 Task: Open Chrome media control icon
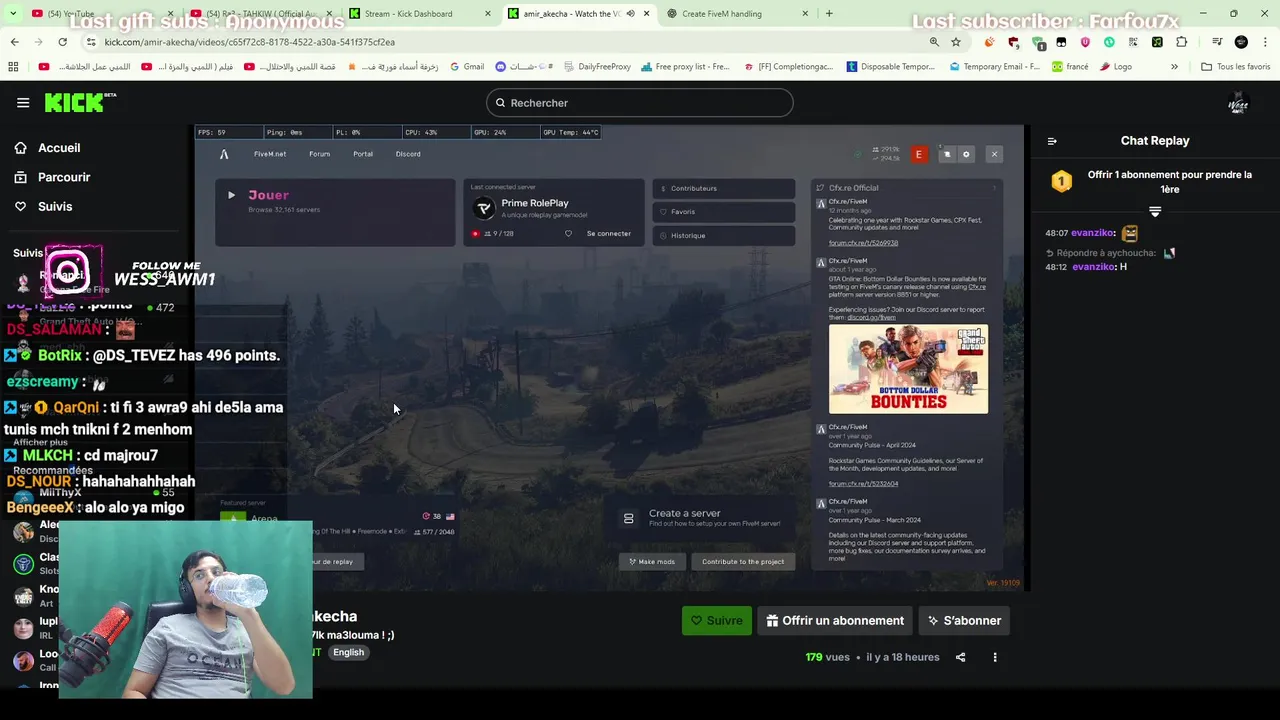[1217, 42]
